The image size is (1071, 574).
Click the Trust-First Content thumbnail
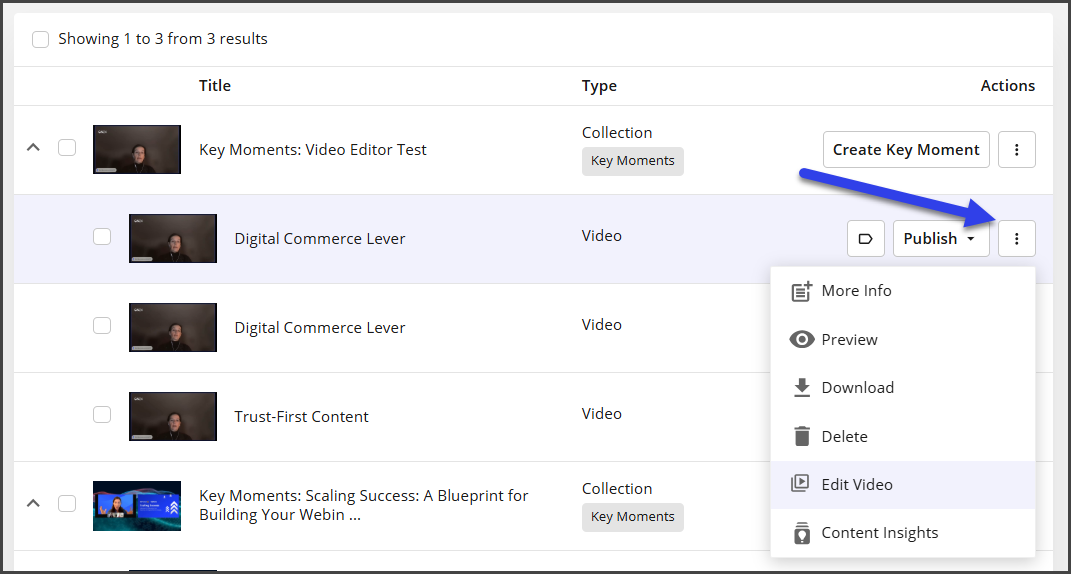coord(173,416)
